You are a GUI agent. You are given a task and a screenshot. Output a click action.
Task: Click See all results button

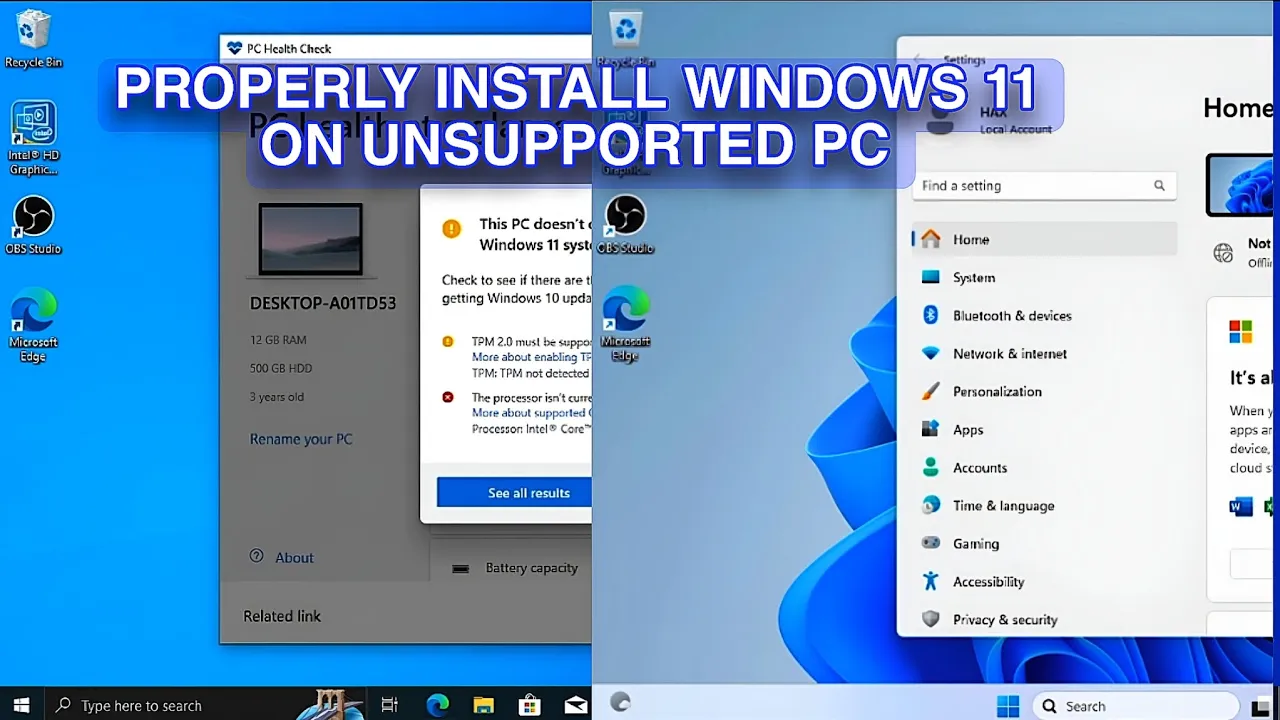pos(514,492)
